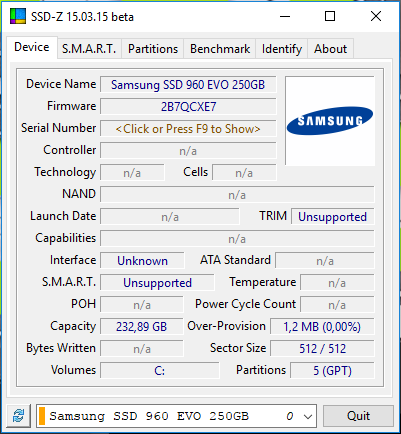Click the Sector Size 512 / 512 value

coord(322,349)
